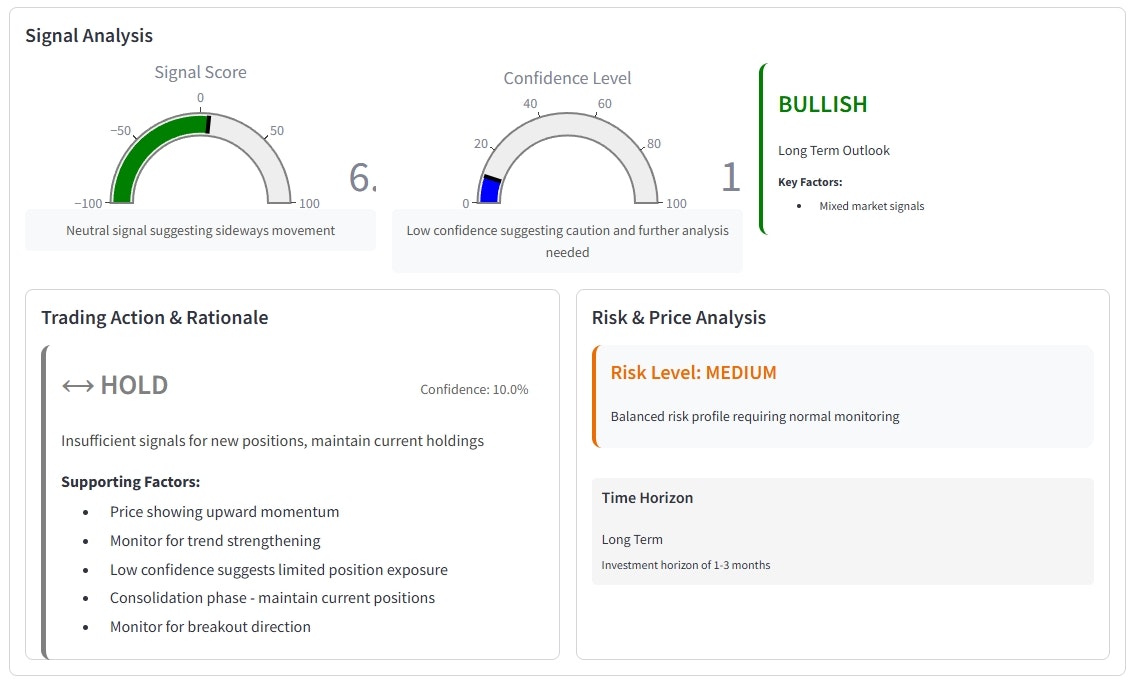The width and height of the screenshot is (1136, 683).
Task: Click the Signal Score value number 6
Action: (x=362, y=177)
